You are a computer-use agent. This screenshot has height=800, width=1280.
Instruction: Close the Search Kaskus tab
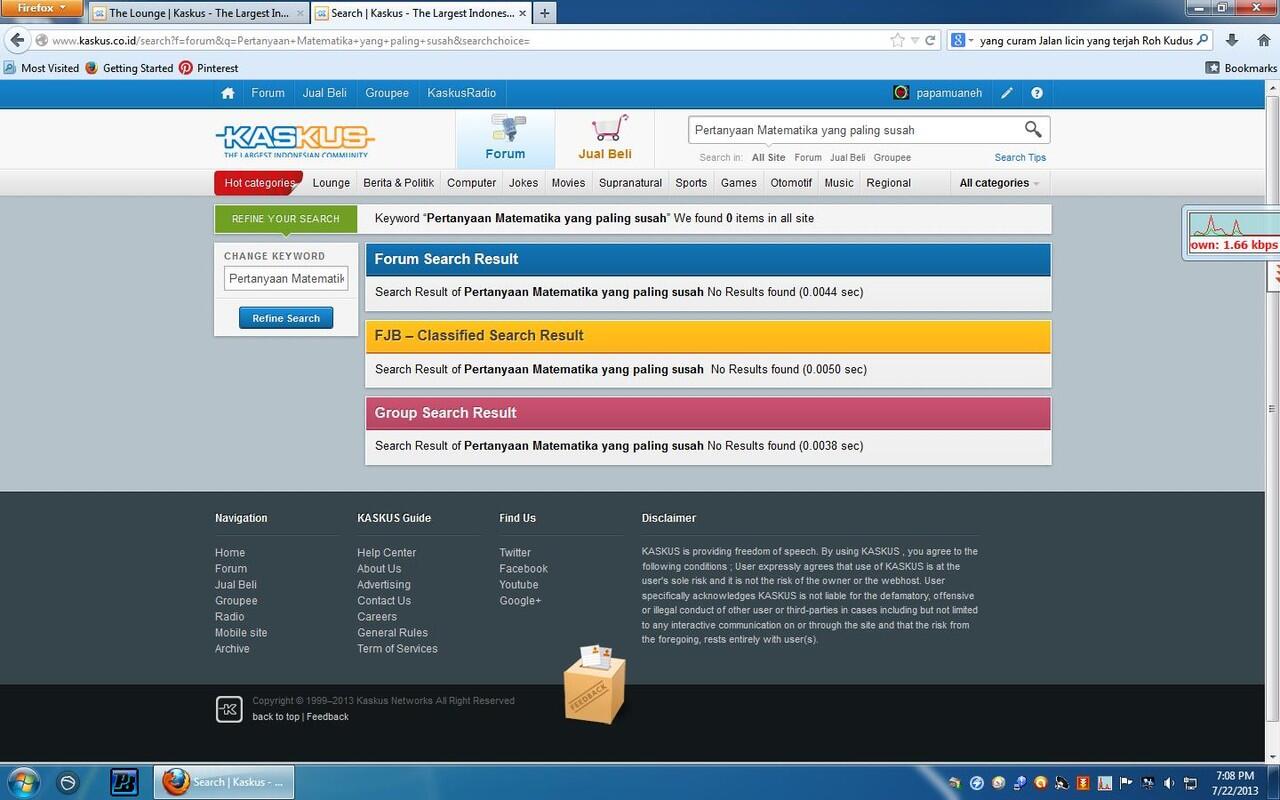pos(522,13)
